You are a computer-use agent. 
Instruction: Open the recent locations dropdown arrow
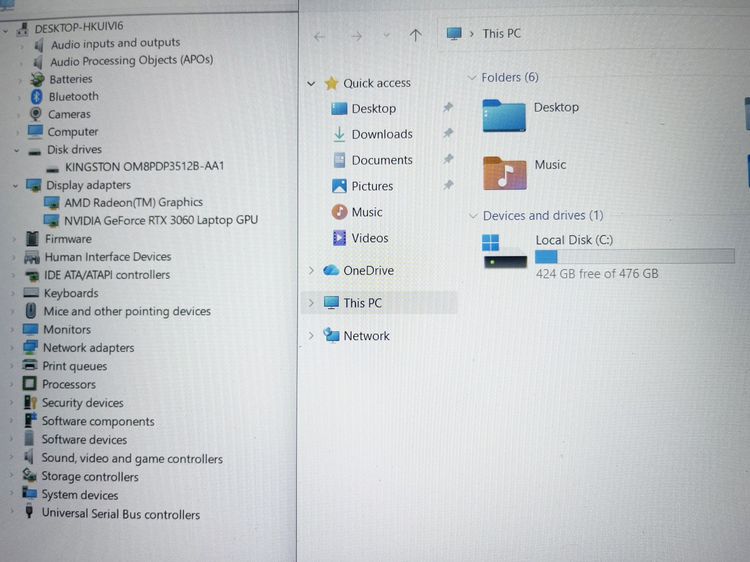[386, 35]
